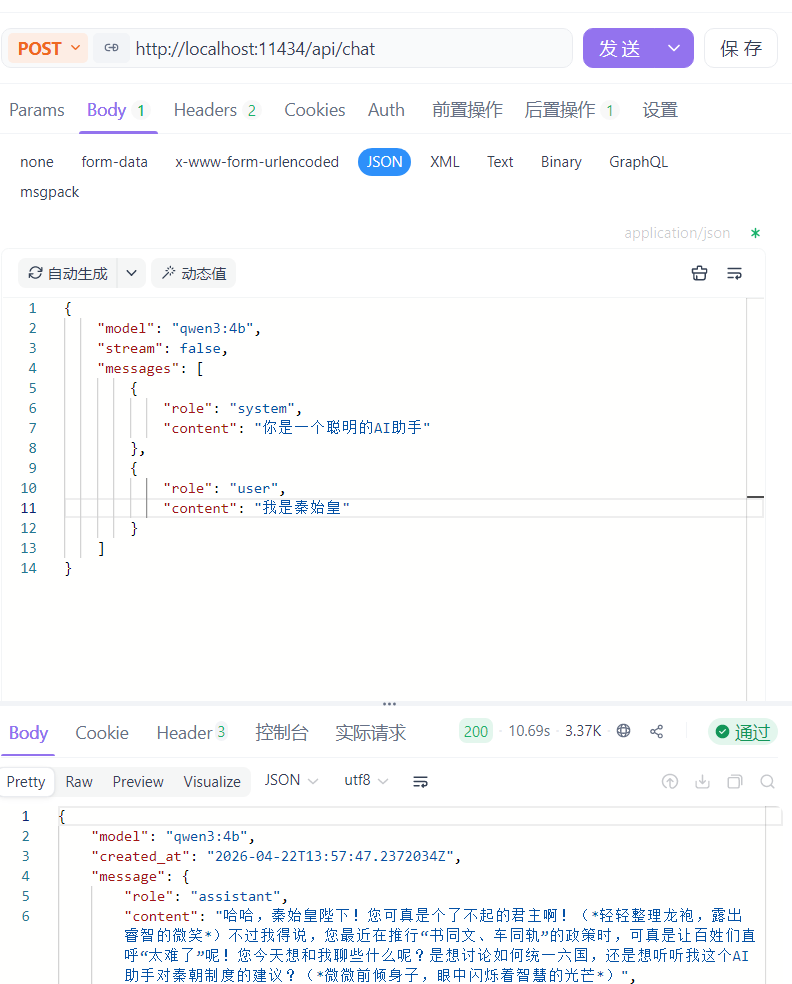Click the globe network info icon
Image resolution: width=792 pixels, height=984 pixels.
(623, 730)
